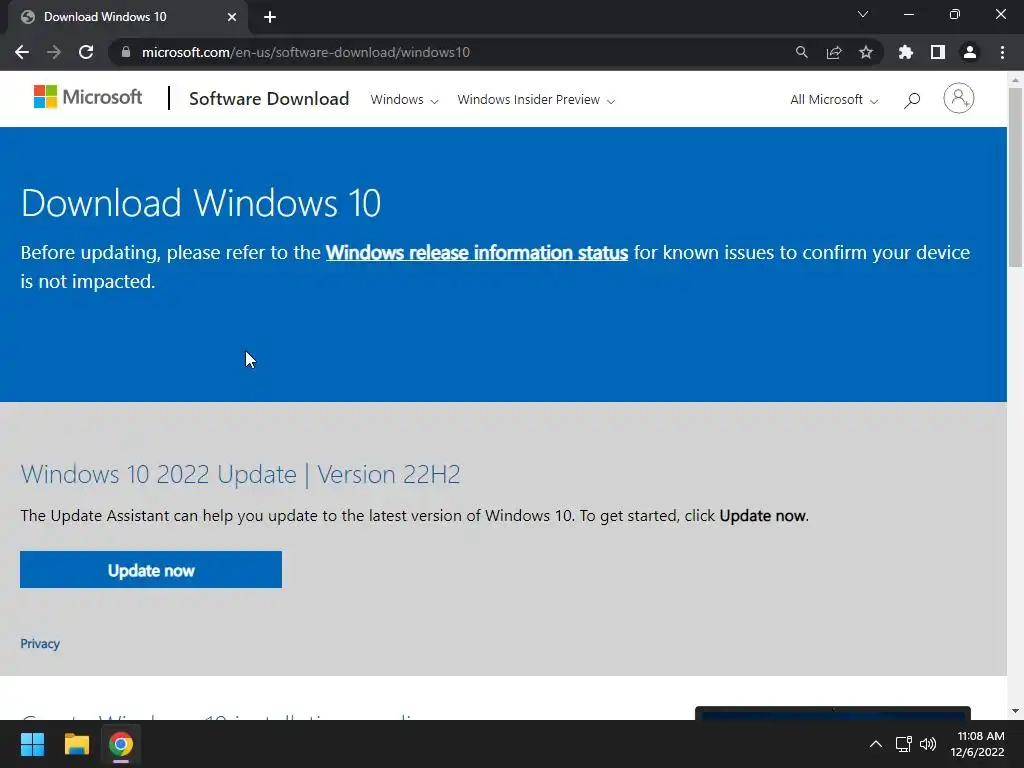Click the page vertical scrollbar thumb
The height and width of the screenshot is (768, 1024).
pos(1015,176)
